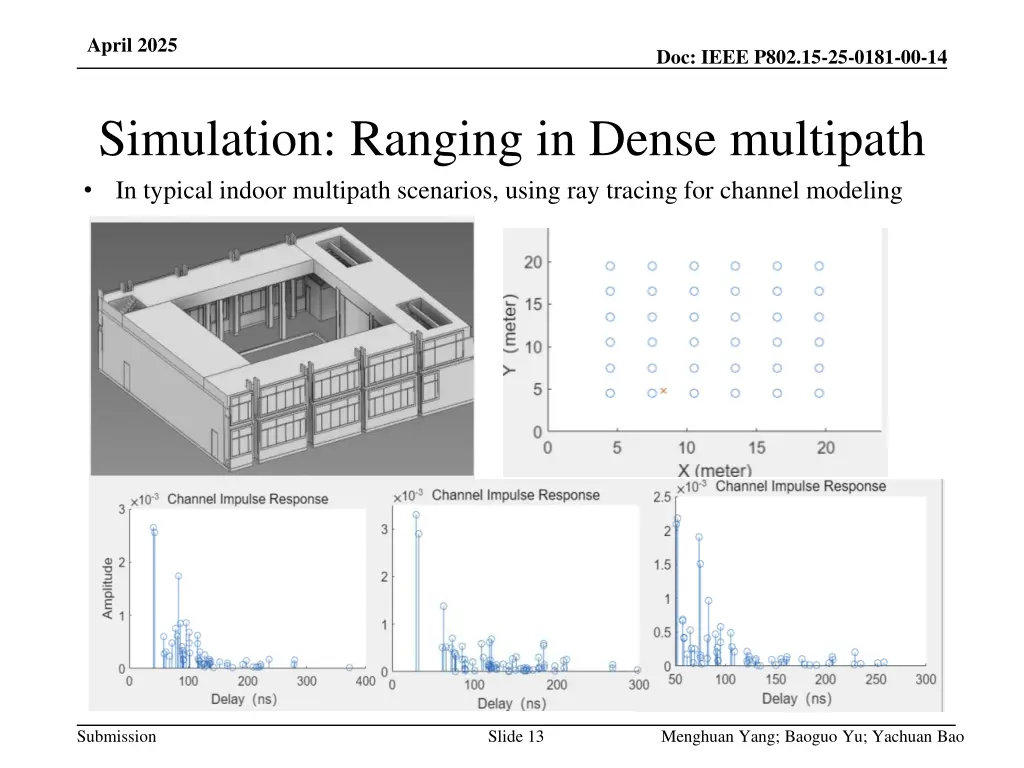
Task: Click the author names "Menghuan Yang; Baoguo Yu; Yachuan Bao"
Action: [812, 736]
